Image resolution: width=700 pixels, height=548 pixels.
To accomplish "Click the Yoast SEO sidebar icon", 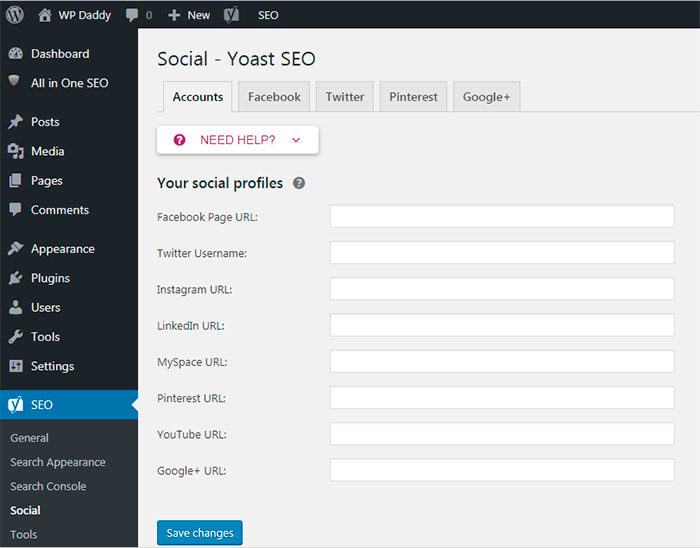I will [16, 404].
